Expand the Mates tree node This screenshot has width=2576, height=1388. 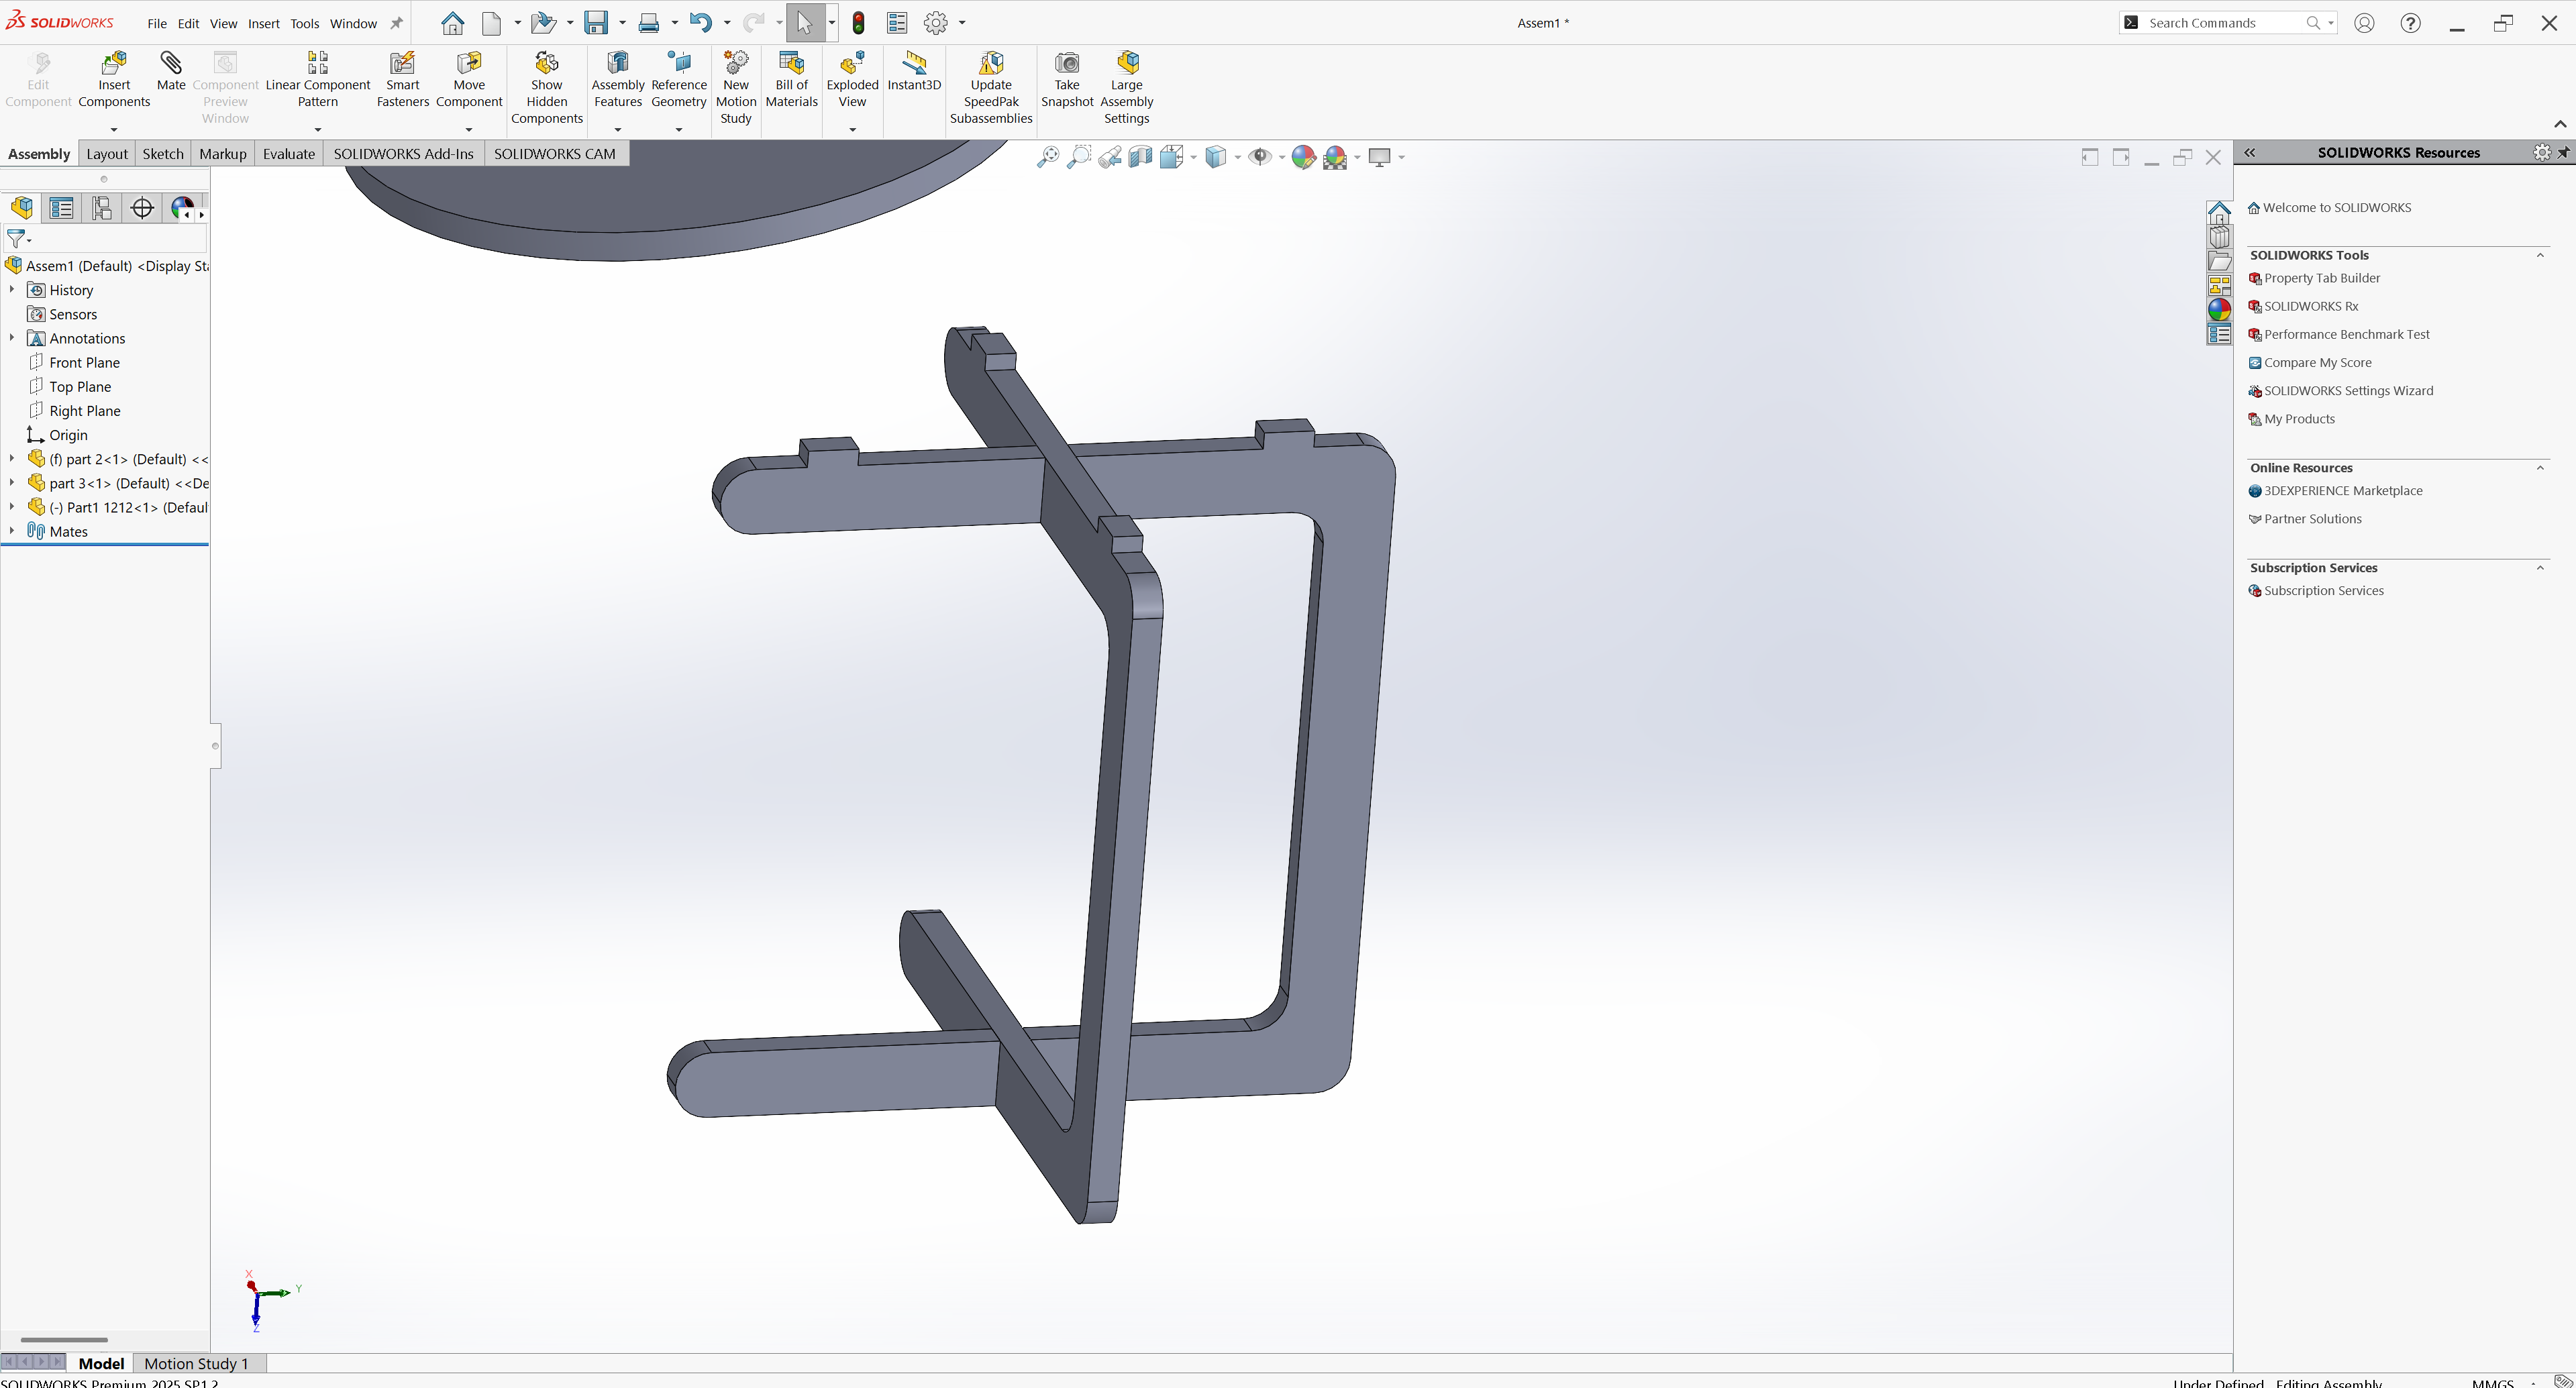point(12,531)
